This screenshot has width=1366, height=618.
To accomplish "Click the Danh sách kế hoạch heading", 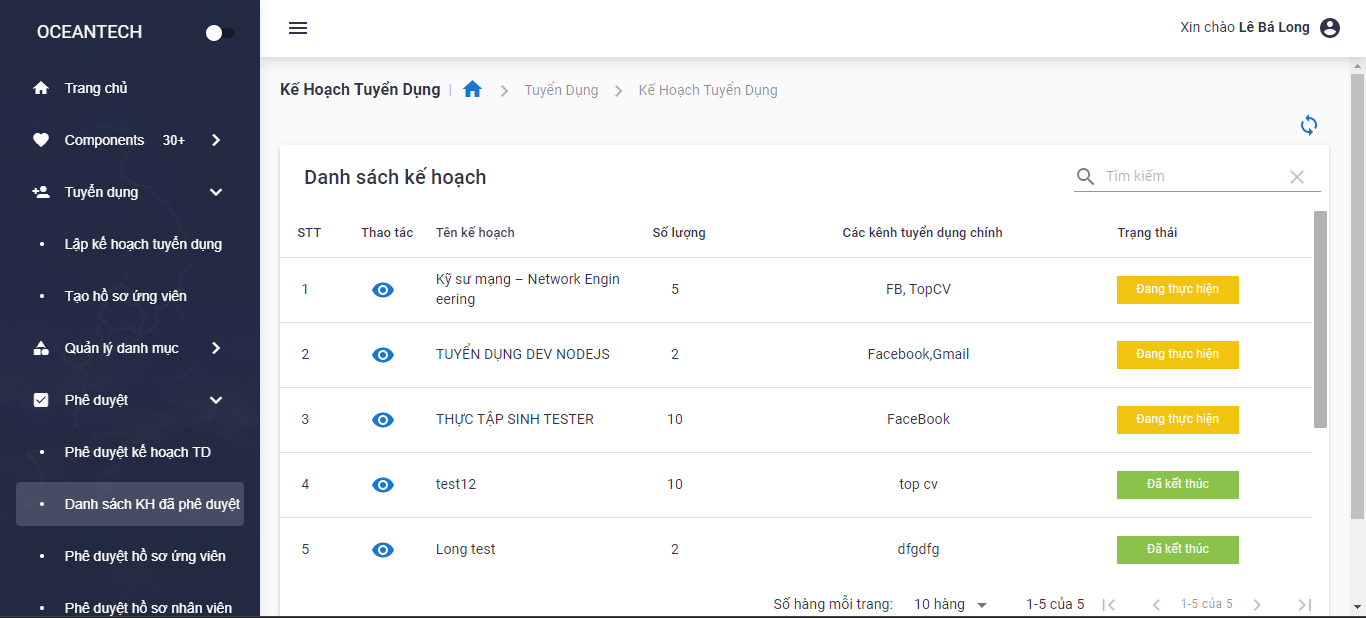I will (x=395, y=177).
